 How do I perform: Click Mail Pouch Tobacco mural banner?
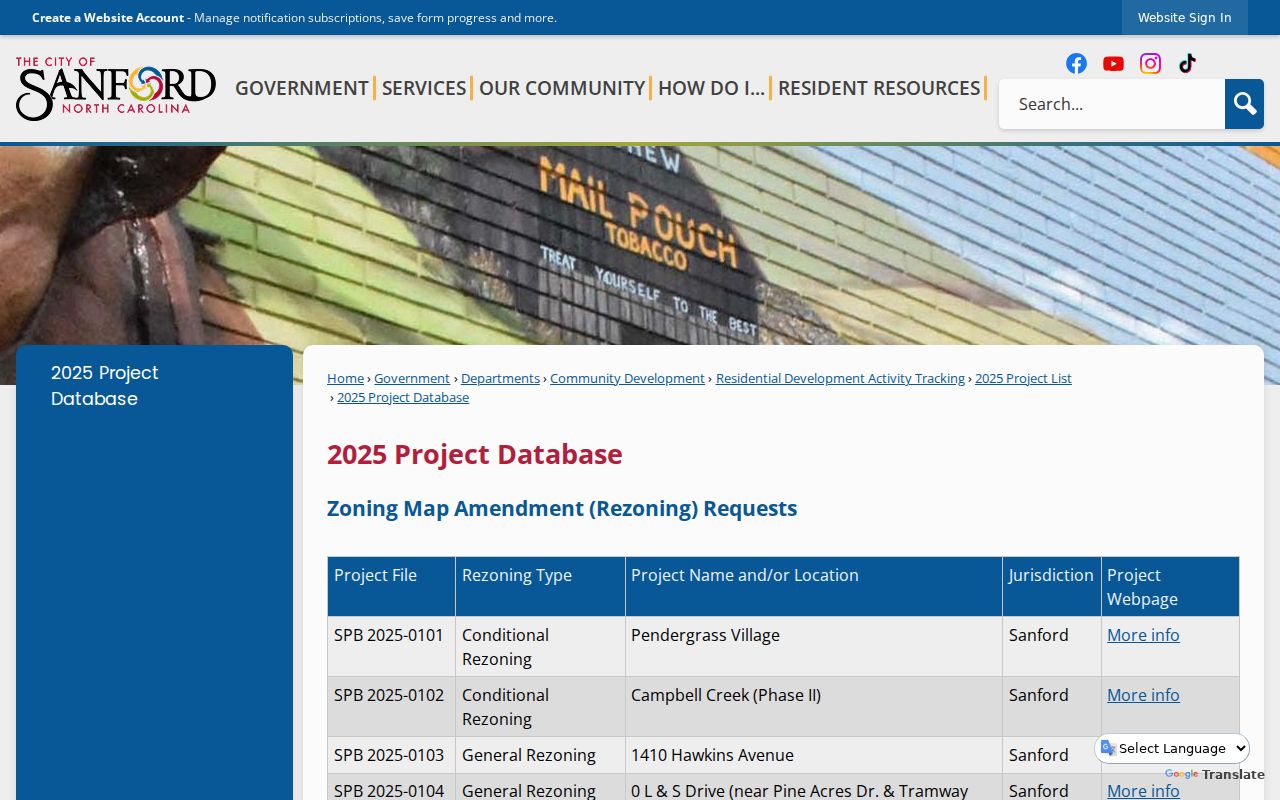[x=640, y=245]
